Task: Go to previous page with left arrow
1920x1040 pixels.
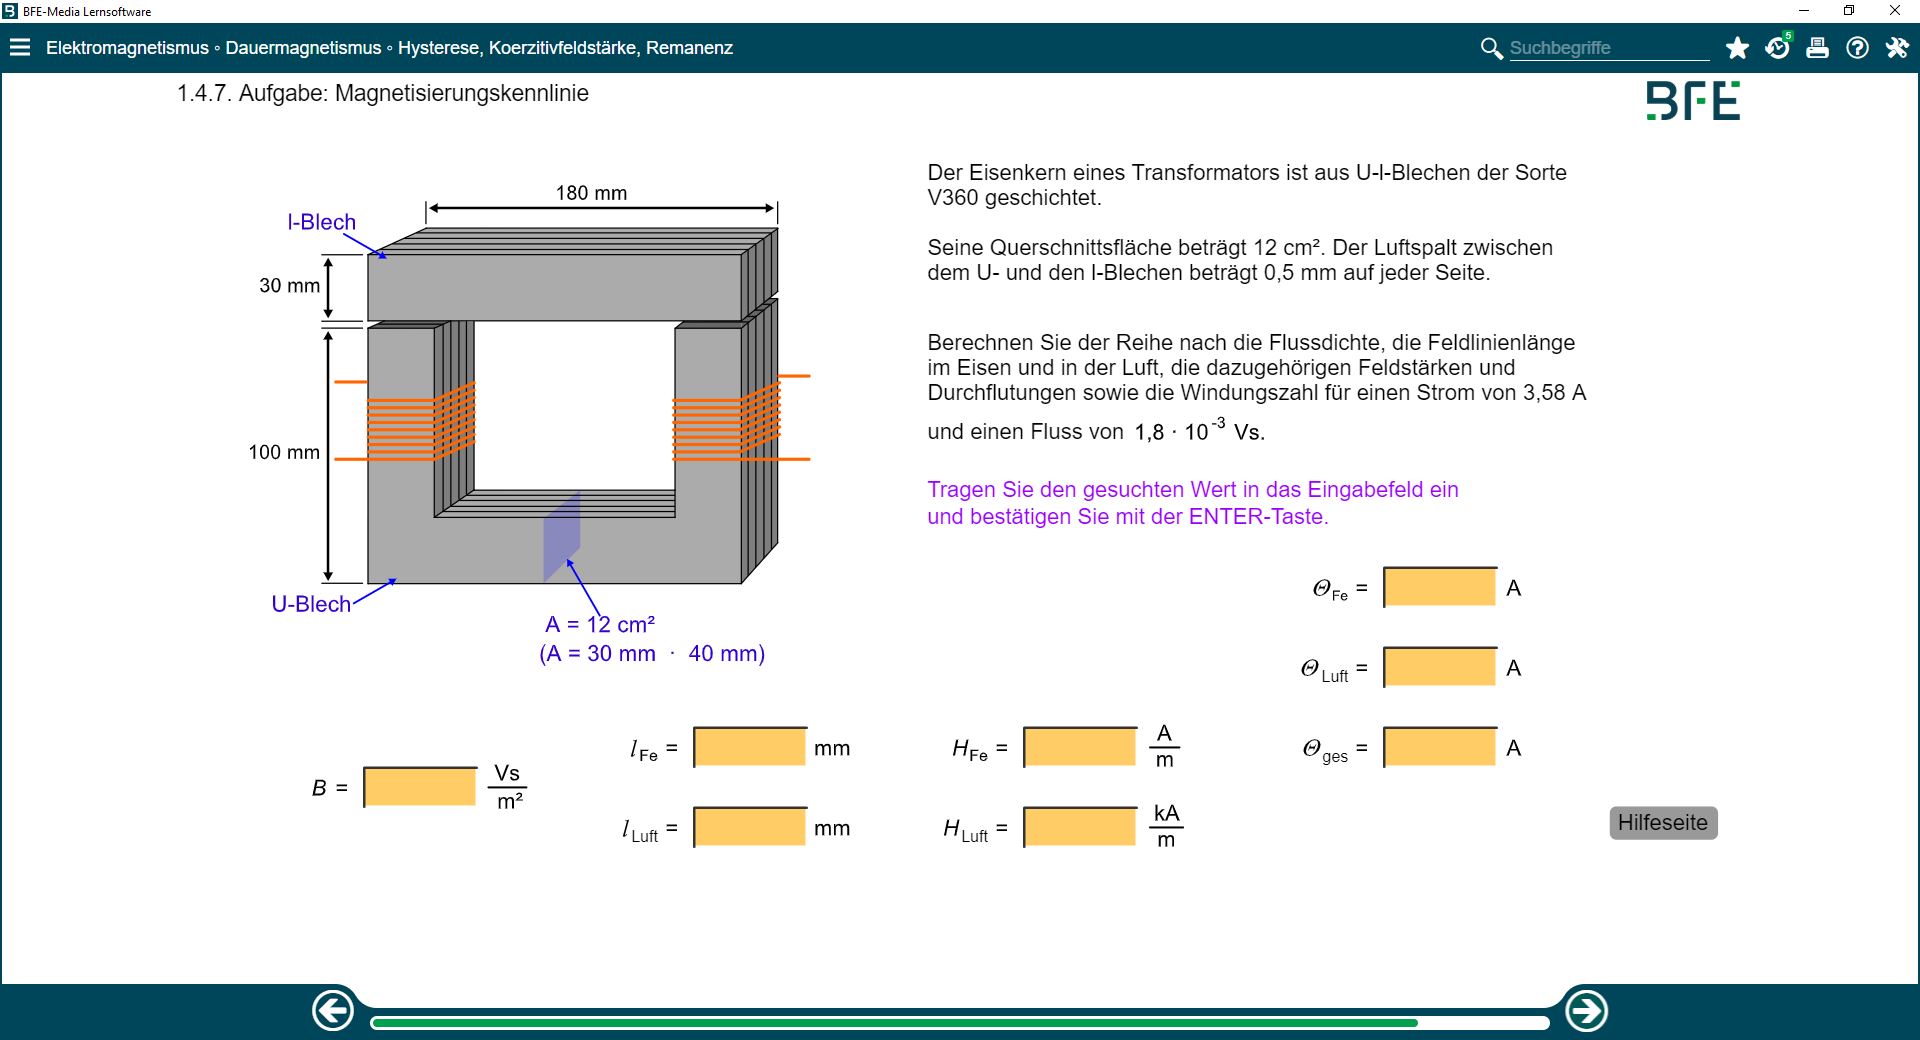Action: coord(333,1010)
